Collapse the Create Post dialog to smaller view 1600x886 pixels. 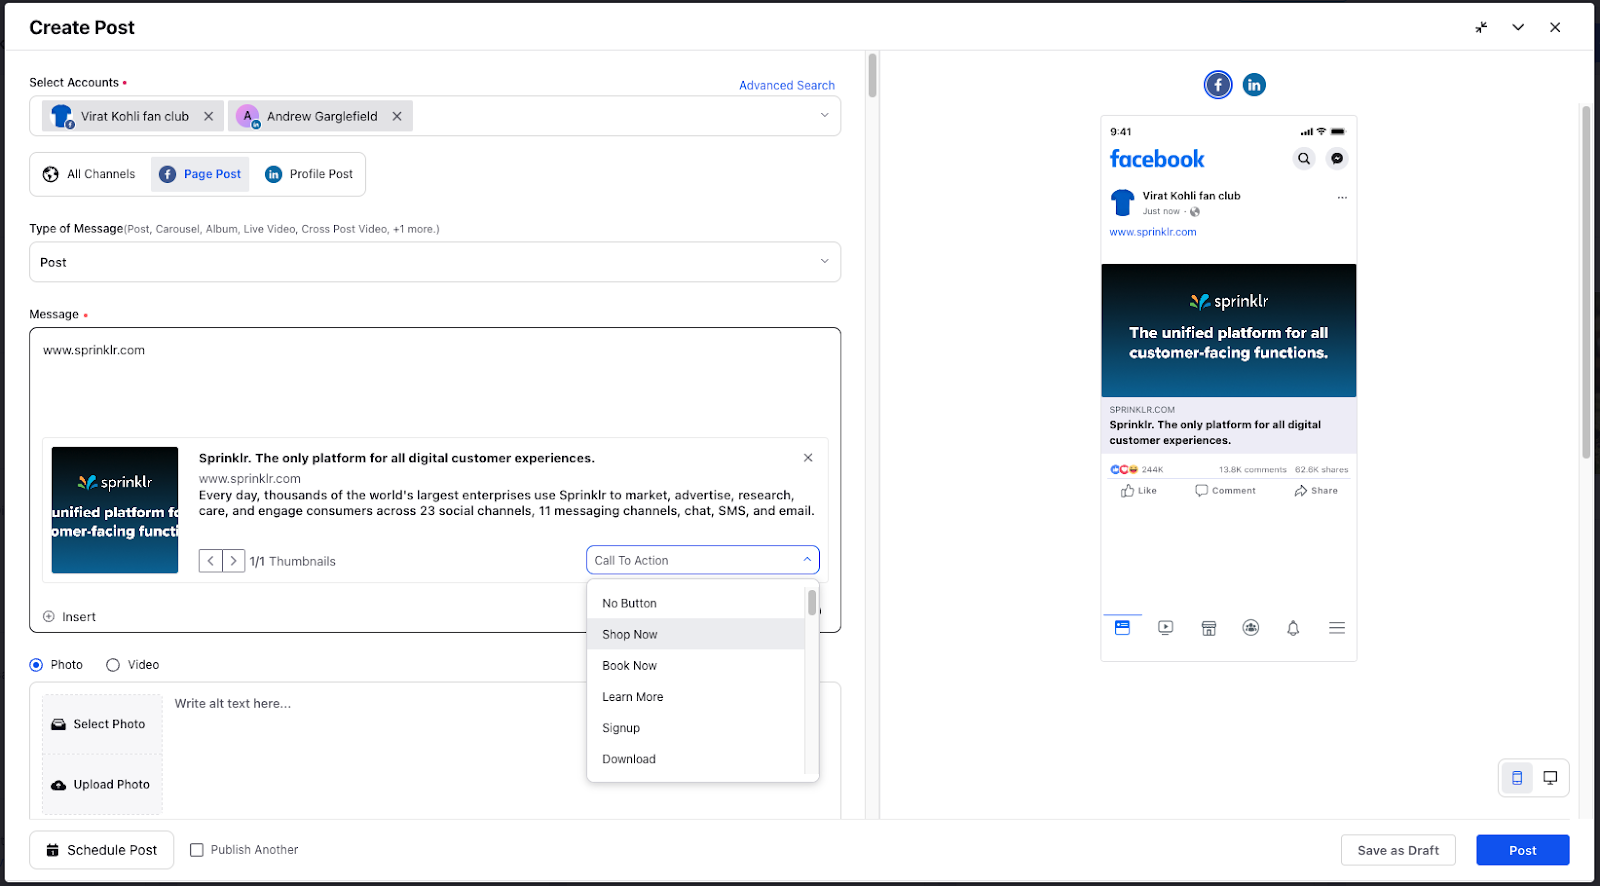[x=1481, y=28]
